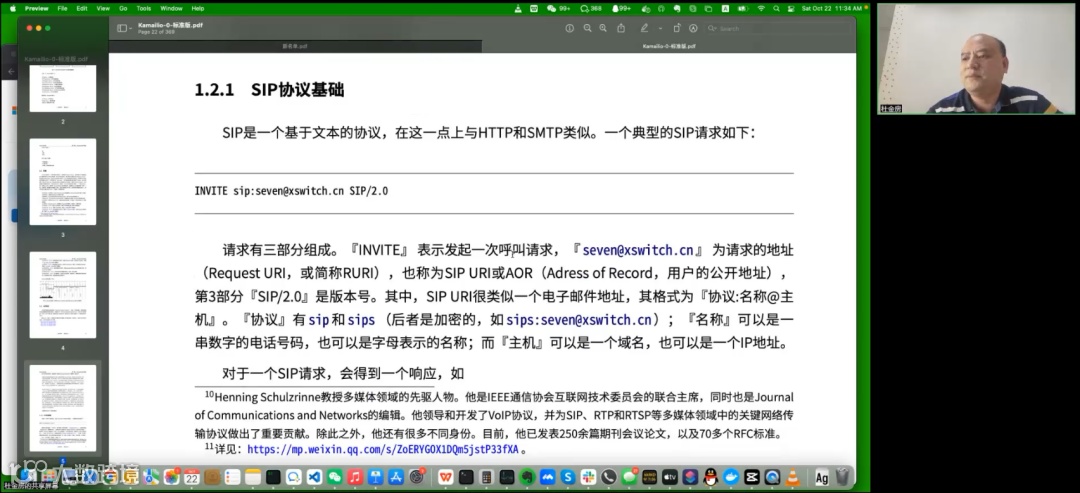Click the line "INVITE sip:seven@xswitch.cn SIP/2.0"
Image resolution: width=1080 pixels, height=493 pixels.
coord(291,191)
